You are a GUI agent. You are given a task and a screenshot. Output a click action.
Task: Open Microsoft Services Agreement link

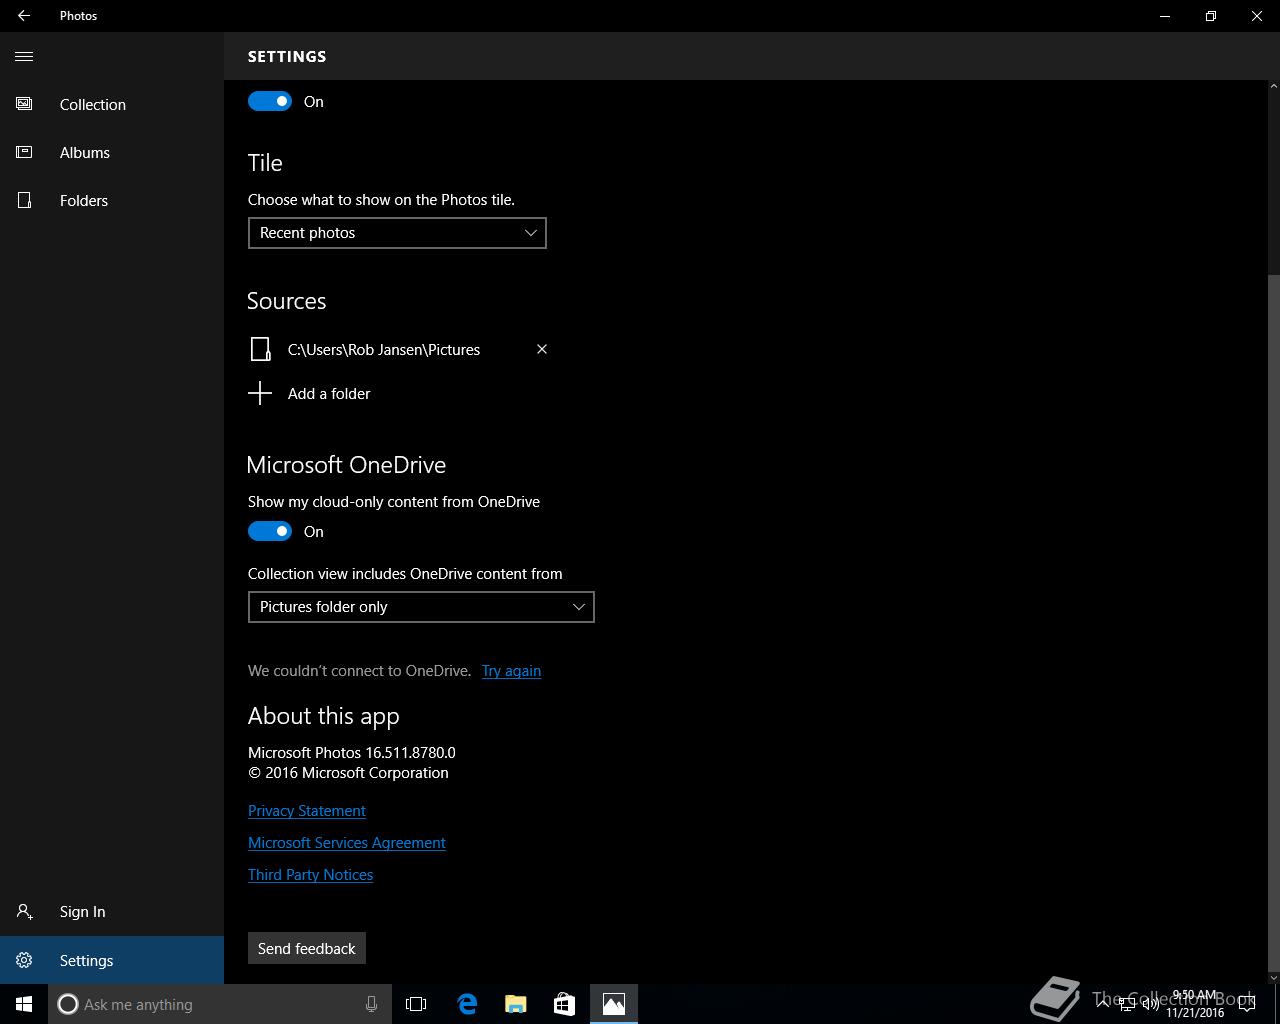(x=347, y=843)
